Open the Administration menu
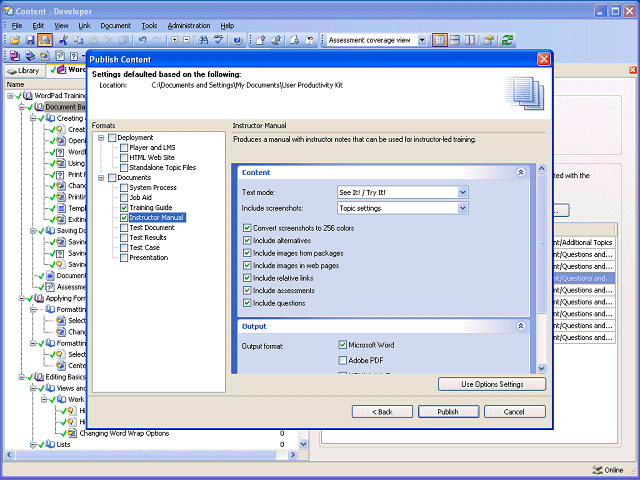Viewport: 640px width, 480px height. point(189,26)
